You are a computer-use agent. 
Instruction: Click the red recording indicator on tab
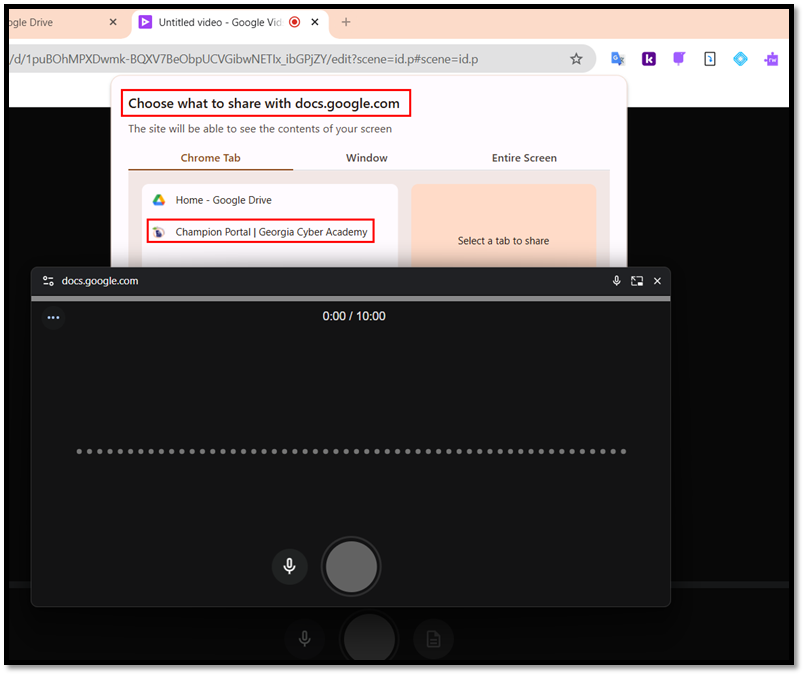coord(295,22)
